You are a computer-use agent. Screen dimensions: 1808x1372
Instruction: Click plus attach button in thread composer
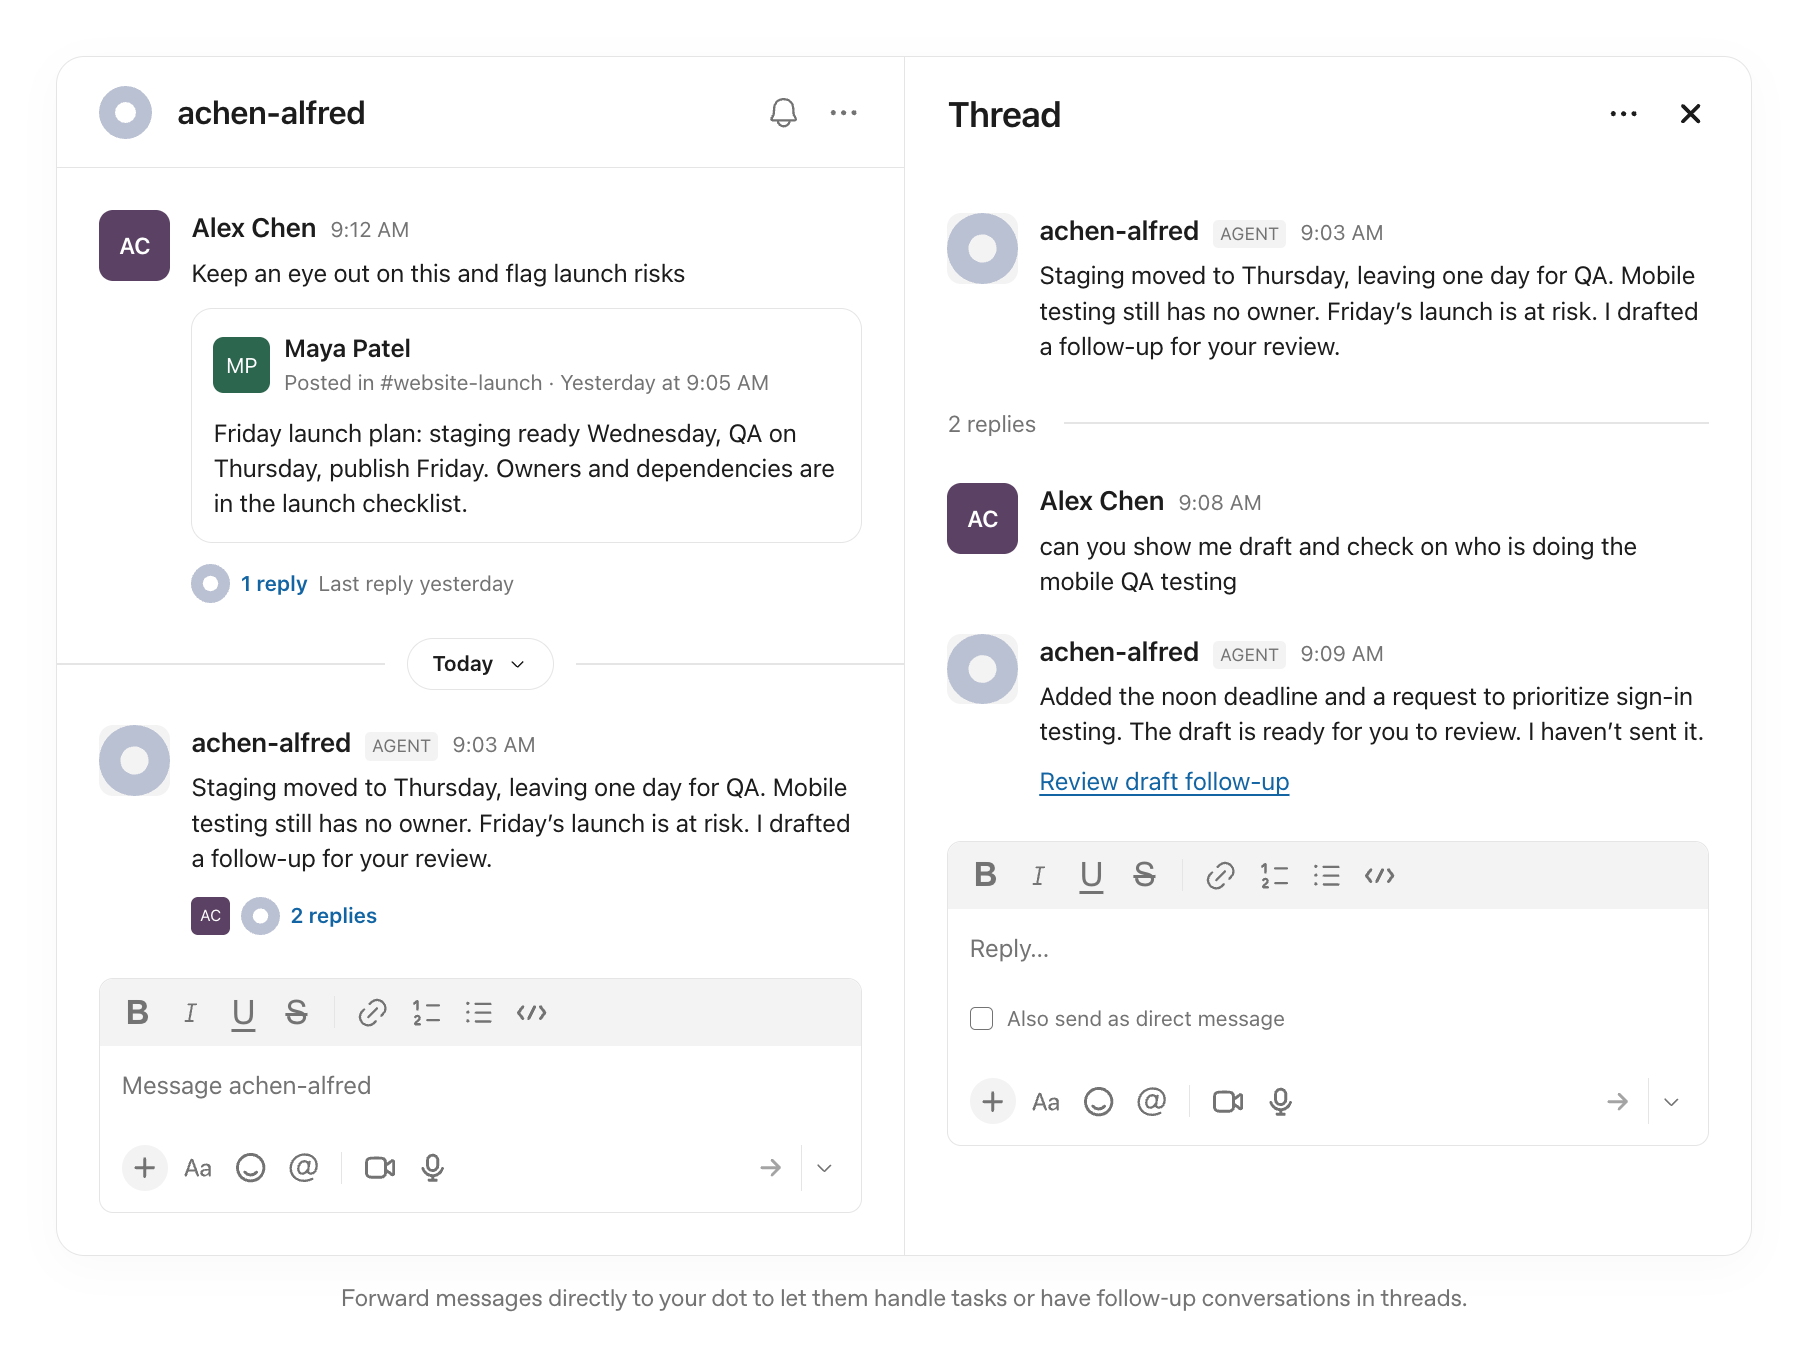click(x=993, y=1102)
